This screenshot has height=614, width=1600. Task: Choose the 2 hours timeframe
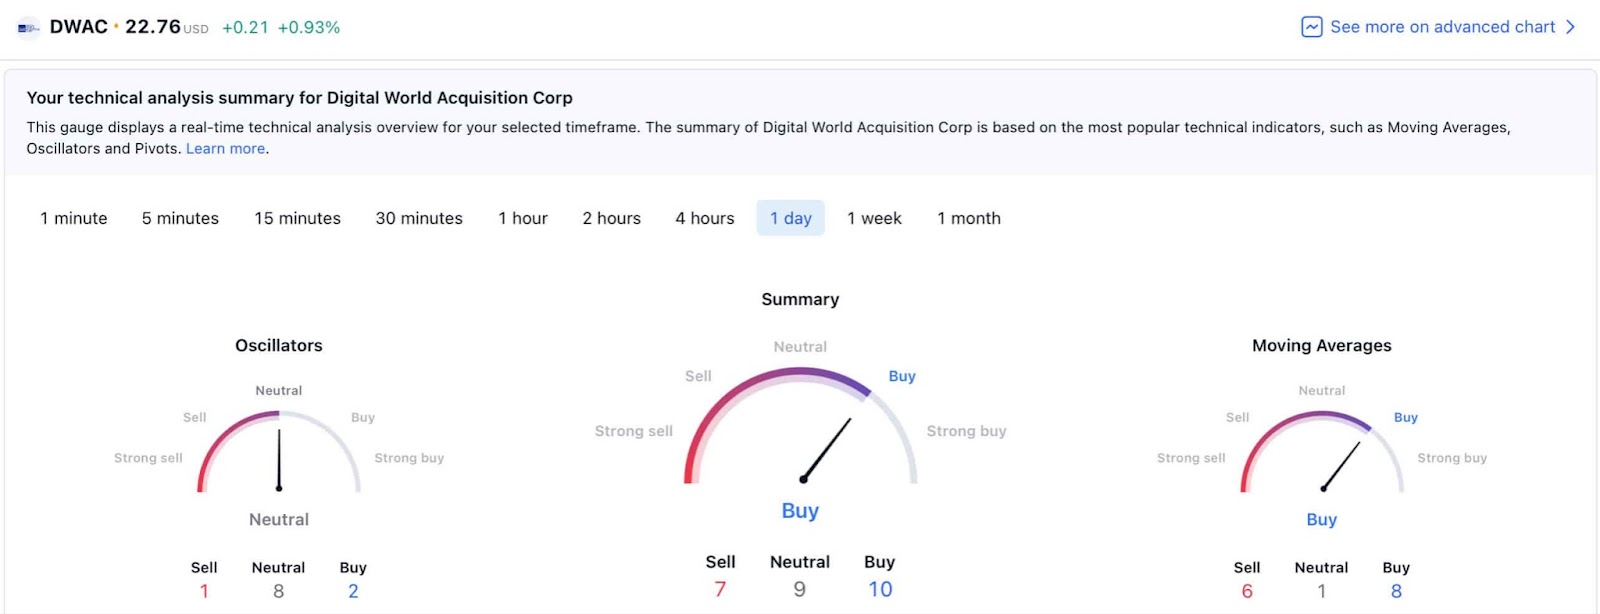pyautogui.click(x=612, y=218)
